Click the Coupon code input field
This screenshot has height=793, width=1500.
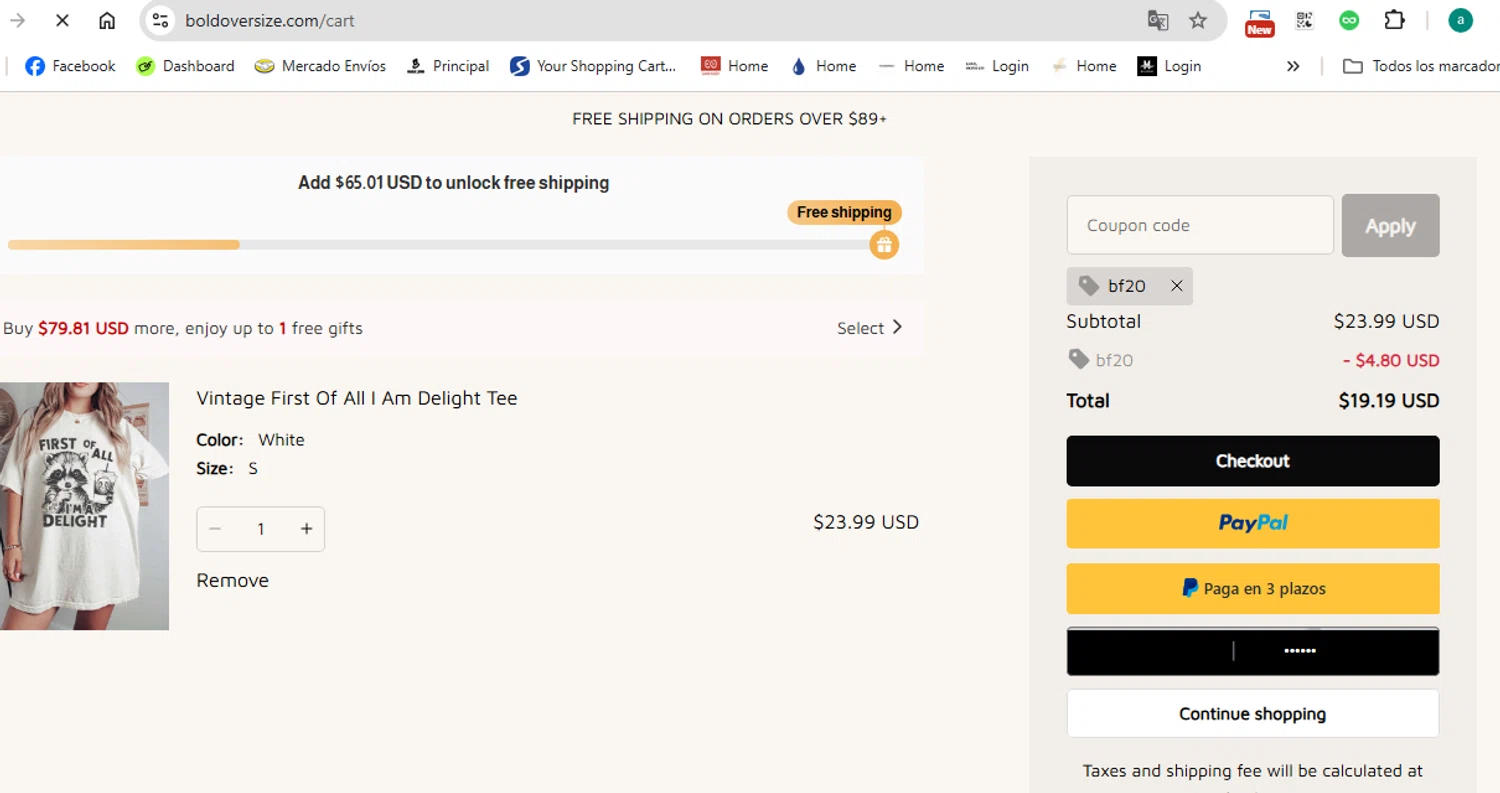[x=1200, y=225]
